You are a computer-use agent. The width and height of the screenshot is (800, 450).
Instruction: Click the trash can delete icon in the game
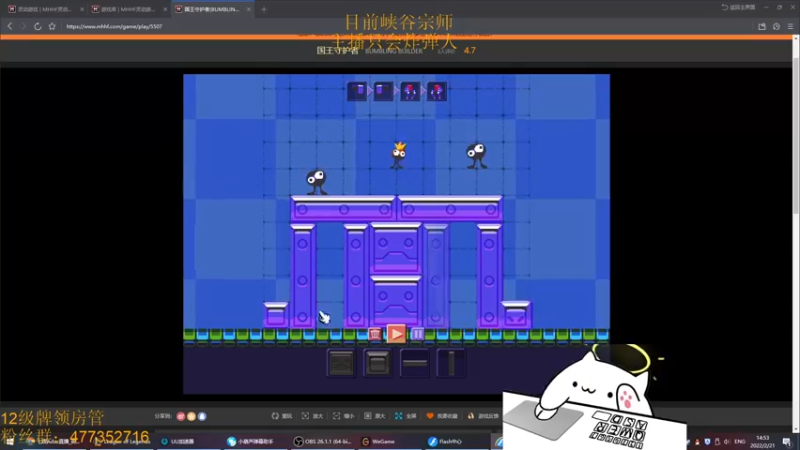tap(375, 334)
